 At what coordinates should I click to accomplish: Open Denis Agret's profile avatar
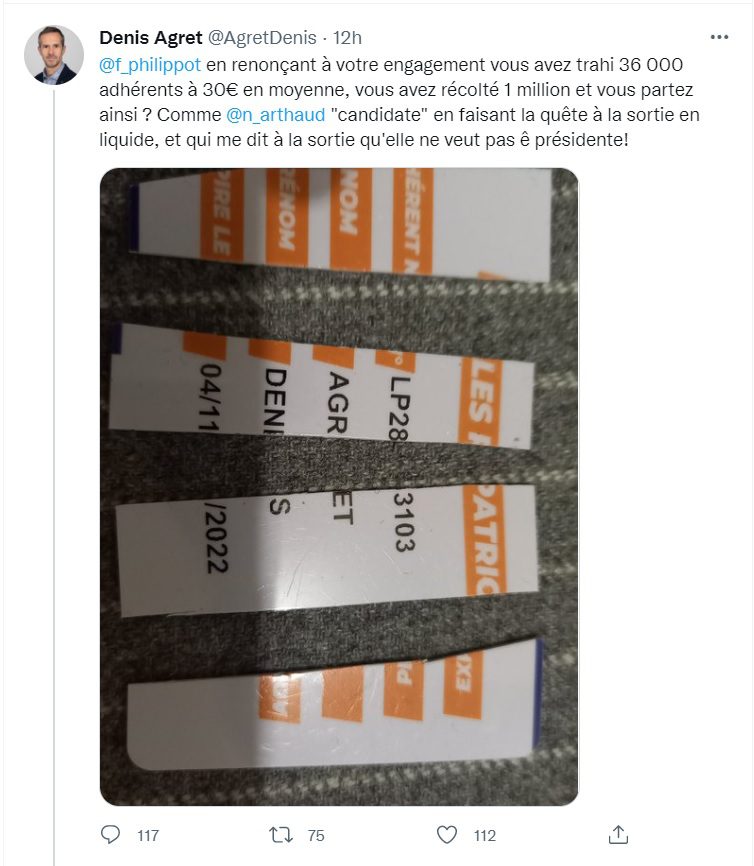[x=54, y=55]
